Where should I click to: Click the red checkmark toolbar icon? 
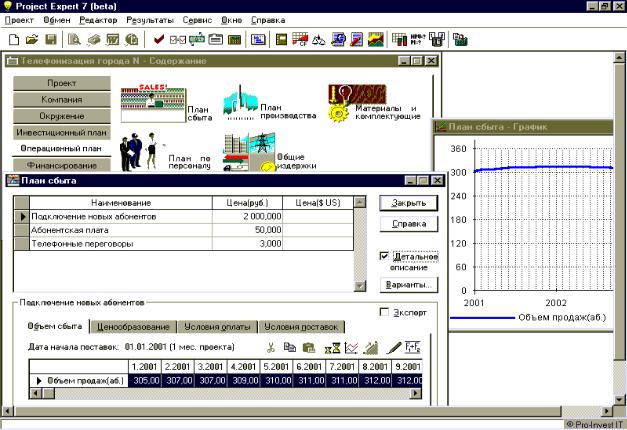pyautogui.click(x=159, y=39)
